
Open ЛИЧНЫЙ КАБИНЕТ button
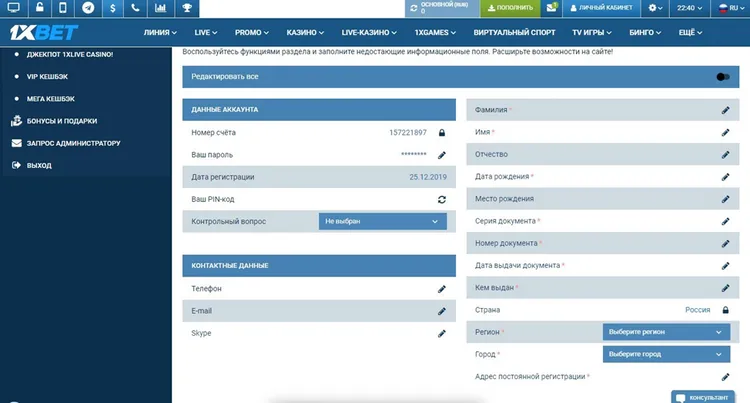(x=601, y=8)
